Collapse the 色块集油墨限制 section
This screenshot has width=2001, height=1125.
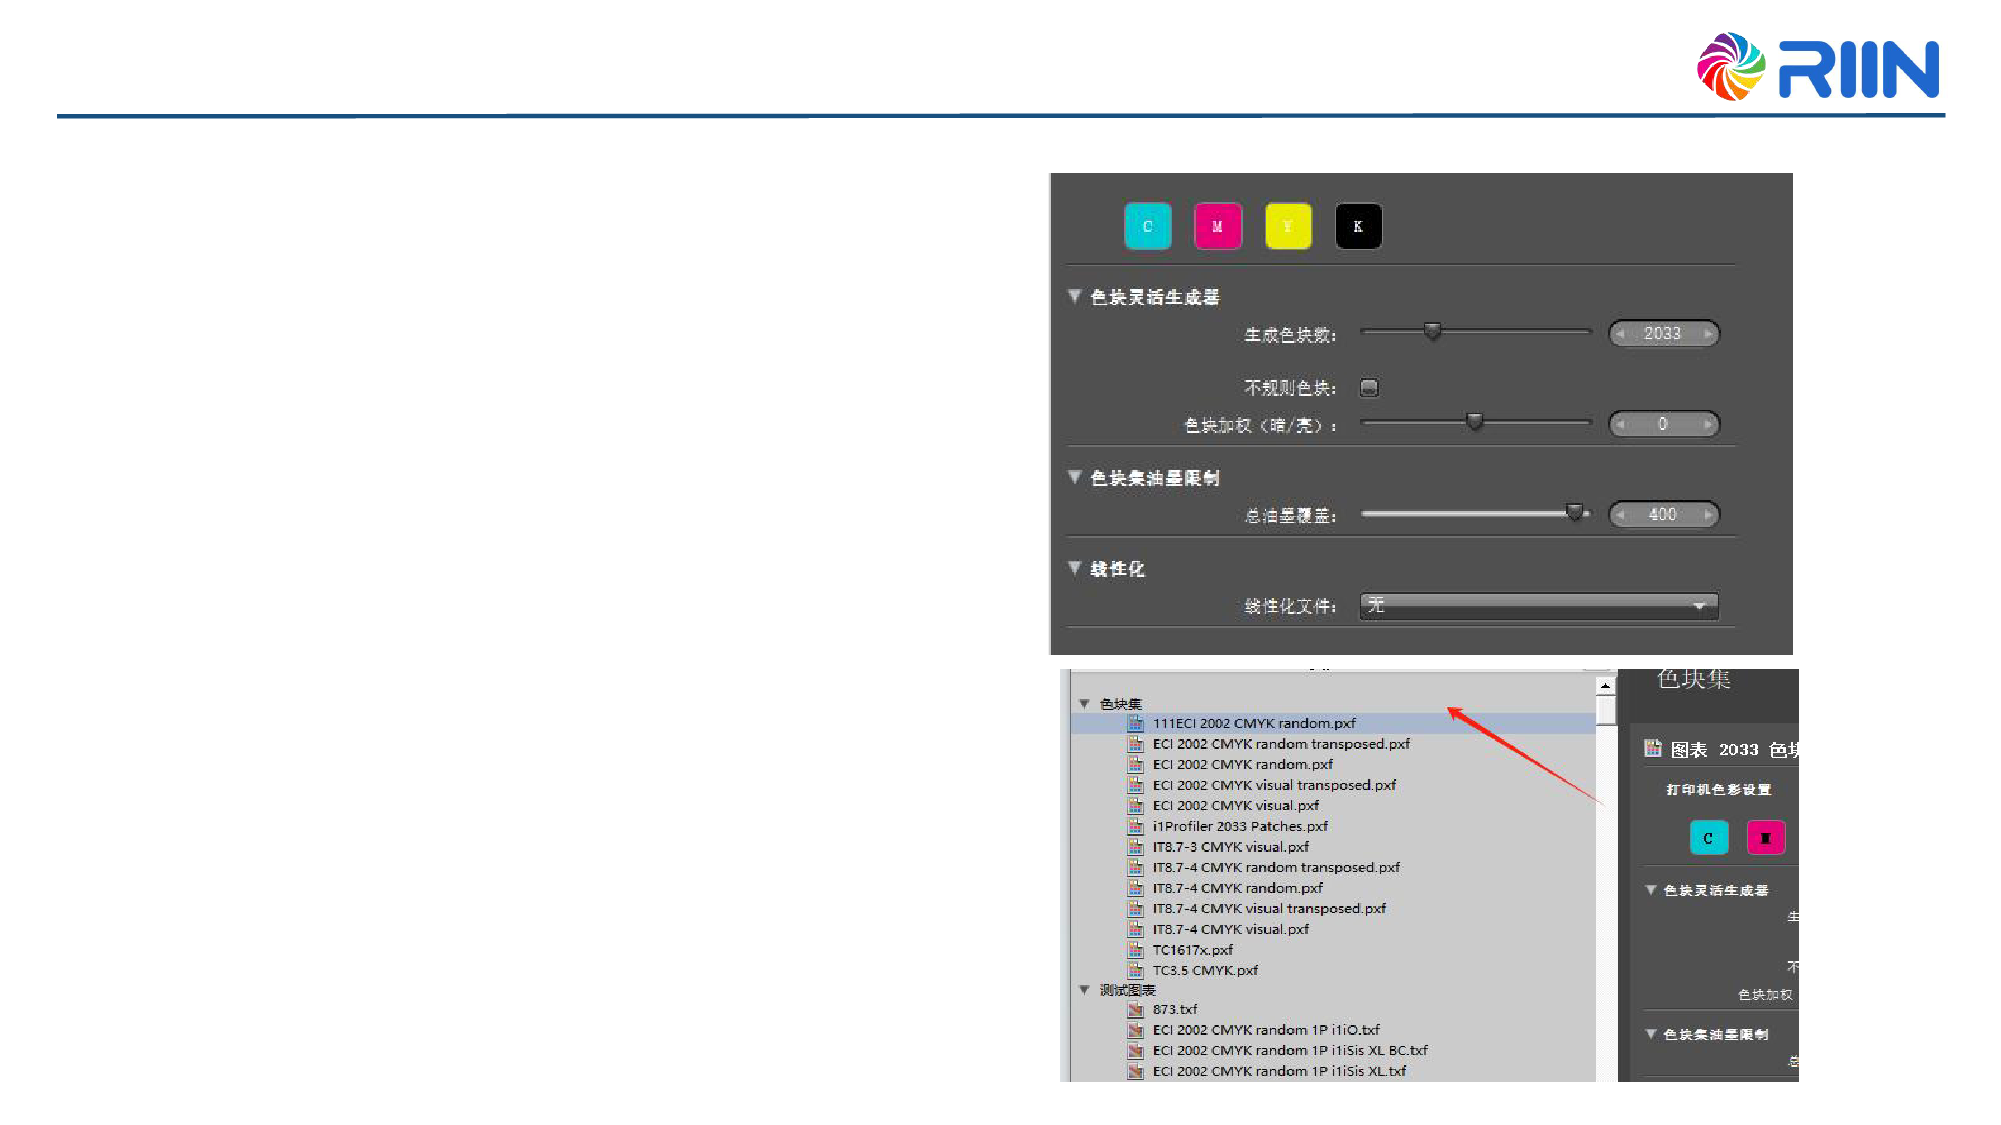pyautogui.click(x=1075, y=477)
